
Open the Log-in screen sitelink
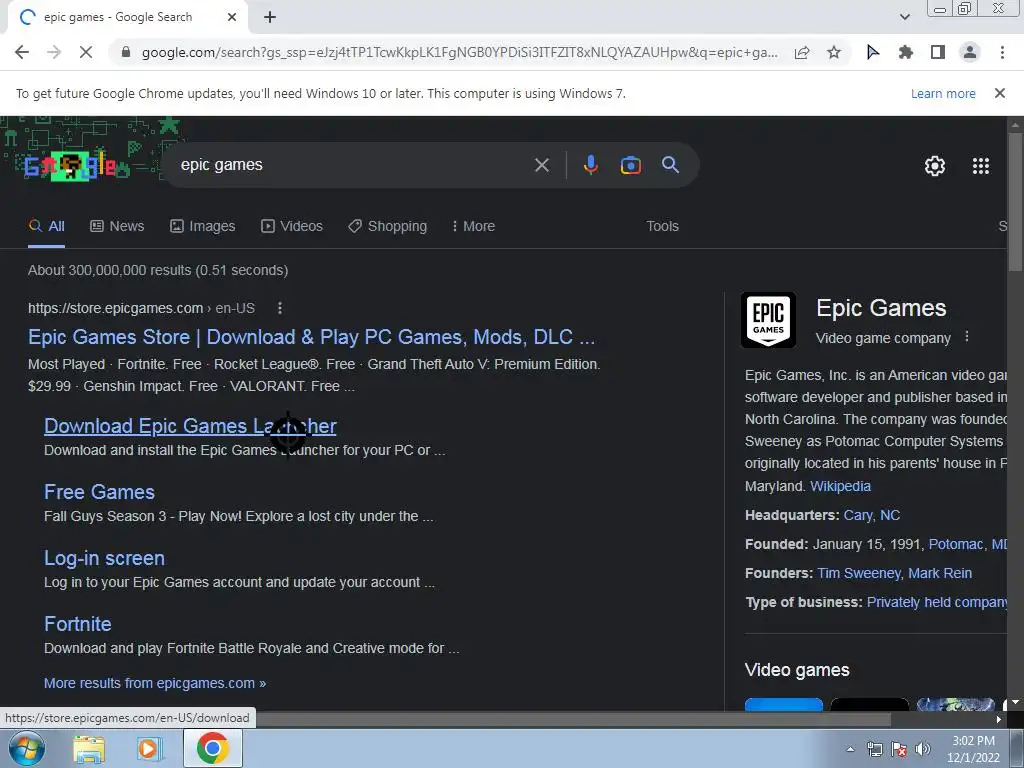(x=104, y=558)
